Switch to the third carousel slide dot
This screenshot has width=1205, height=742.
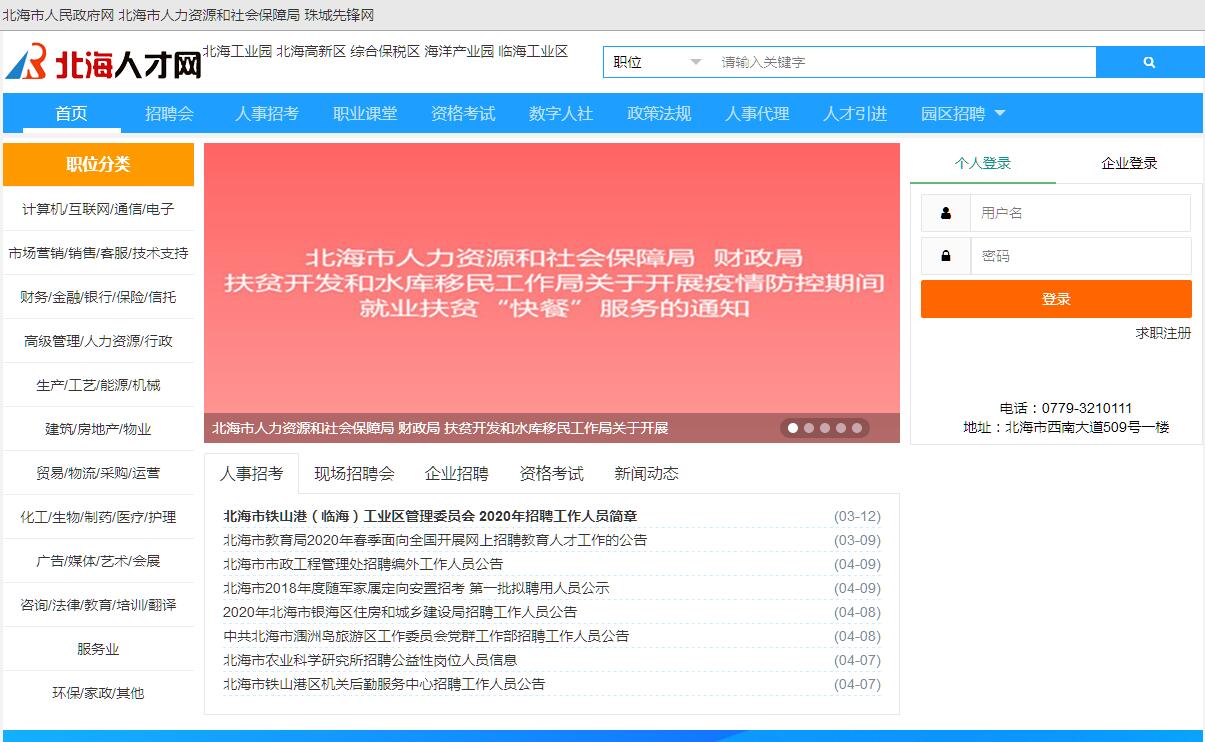825,428
